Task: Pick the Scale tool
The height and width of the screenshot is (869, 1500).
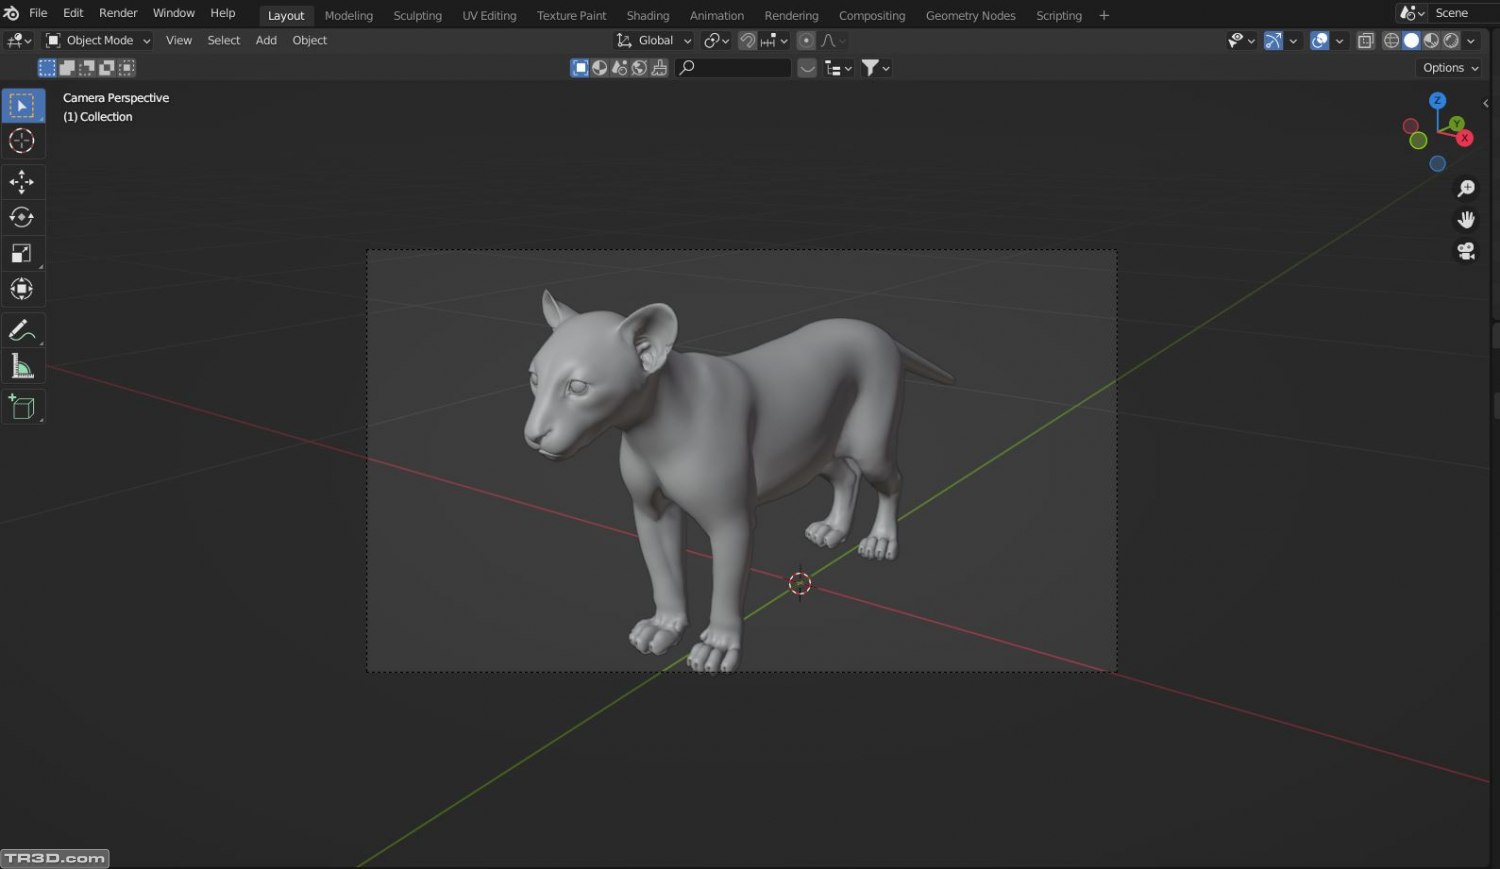Action: (22, 253)
